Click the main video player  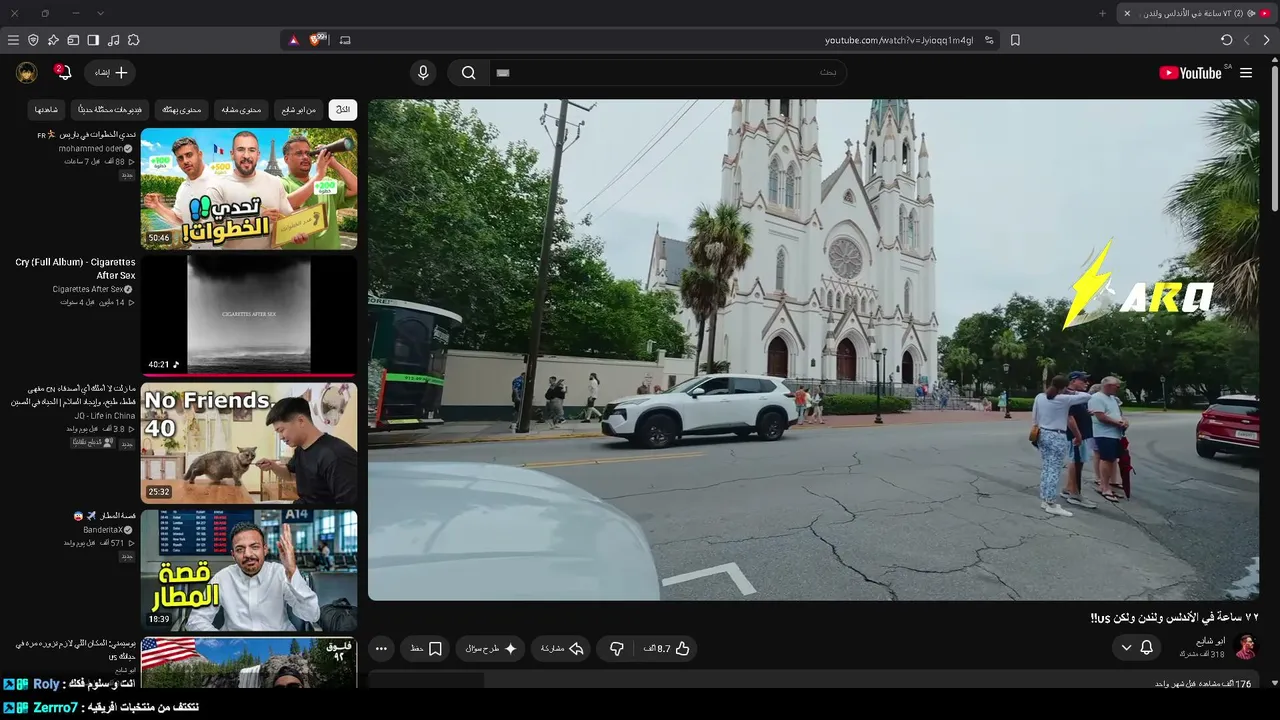click(813, 349)
